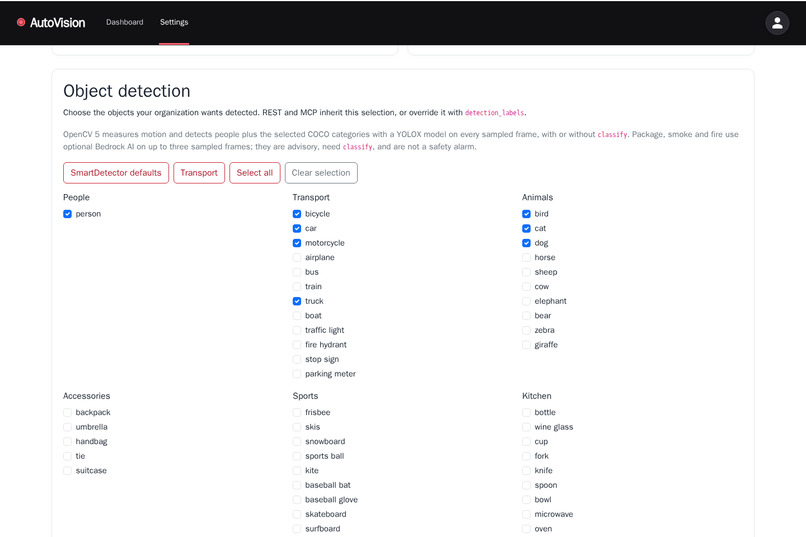
Task: Check the handbag checkbox
Action: (x=67, y=441)
